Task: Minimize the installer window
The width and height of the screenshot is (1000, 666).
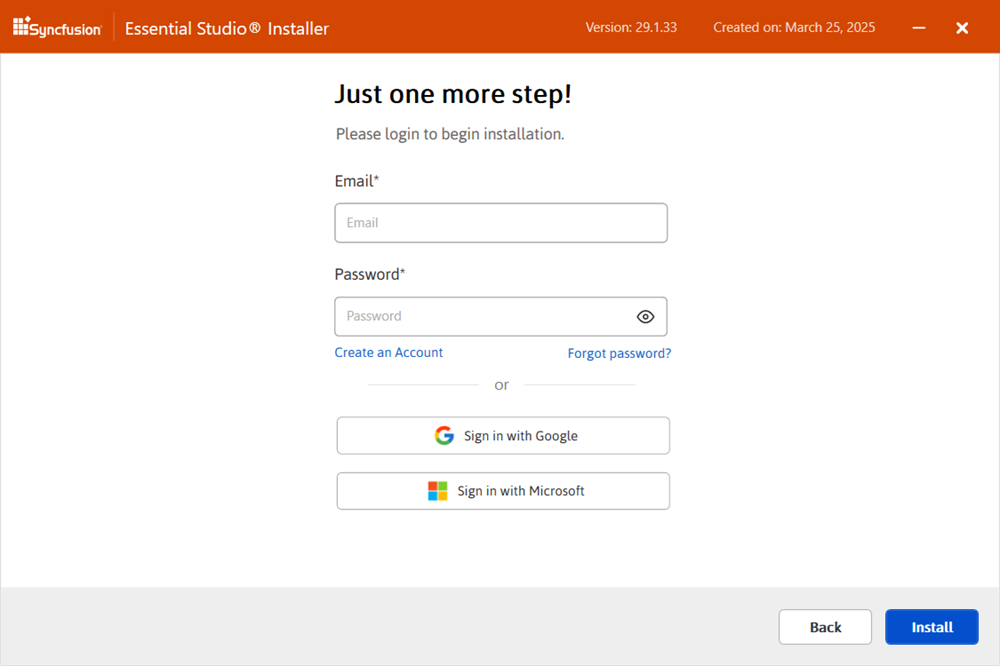Action: (918, 27)
